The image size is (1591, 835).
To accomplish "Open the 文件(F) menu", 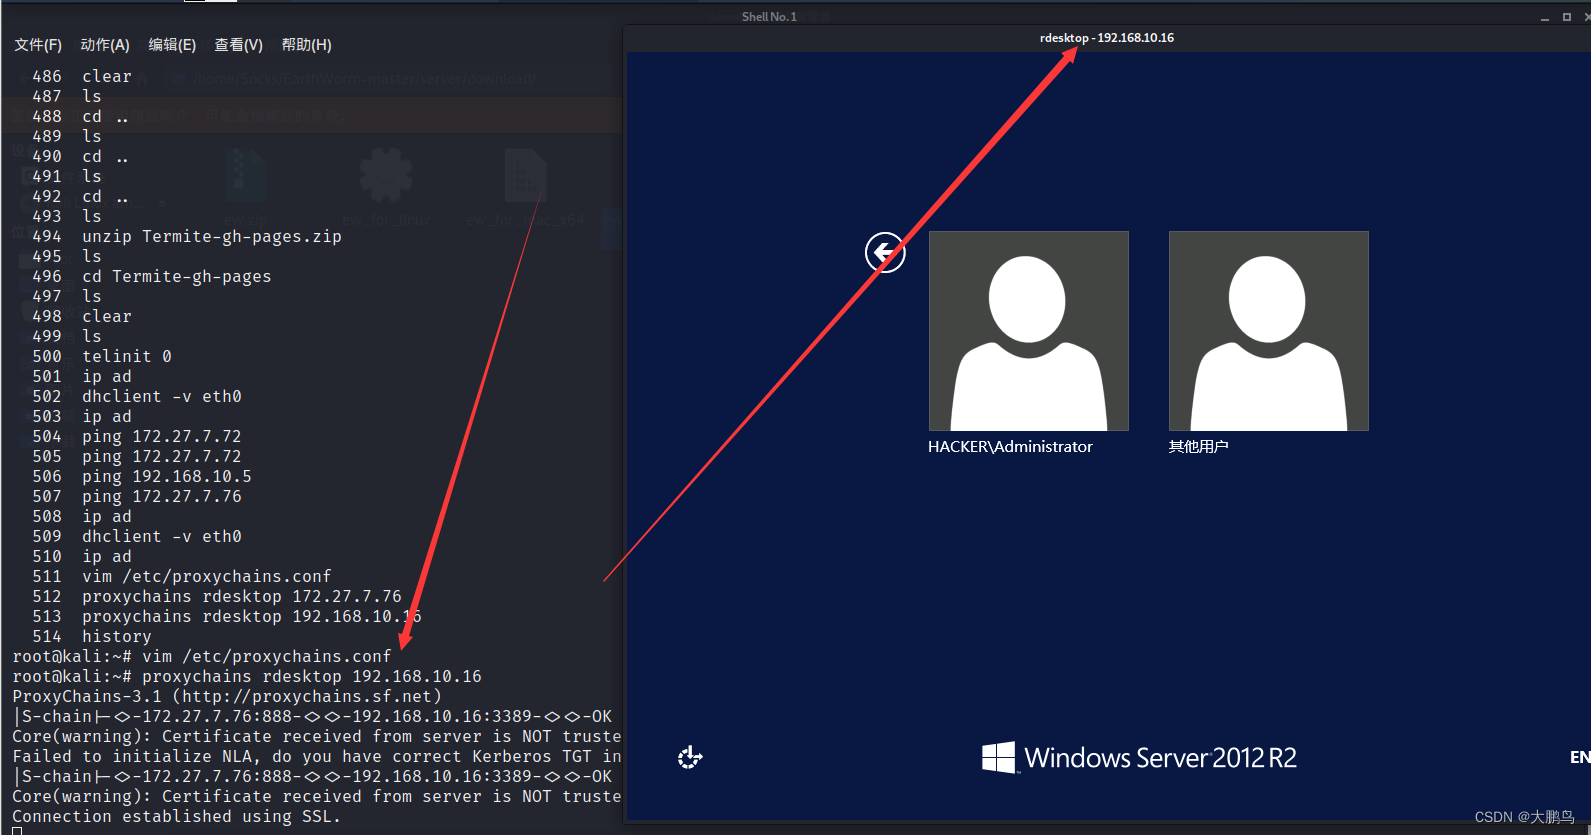I will tap(38, 45).
